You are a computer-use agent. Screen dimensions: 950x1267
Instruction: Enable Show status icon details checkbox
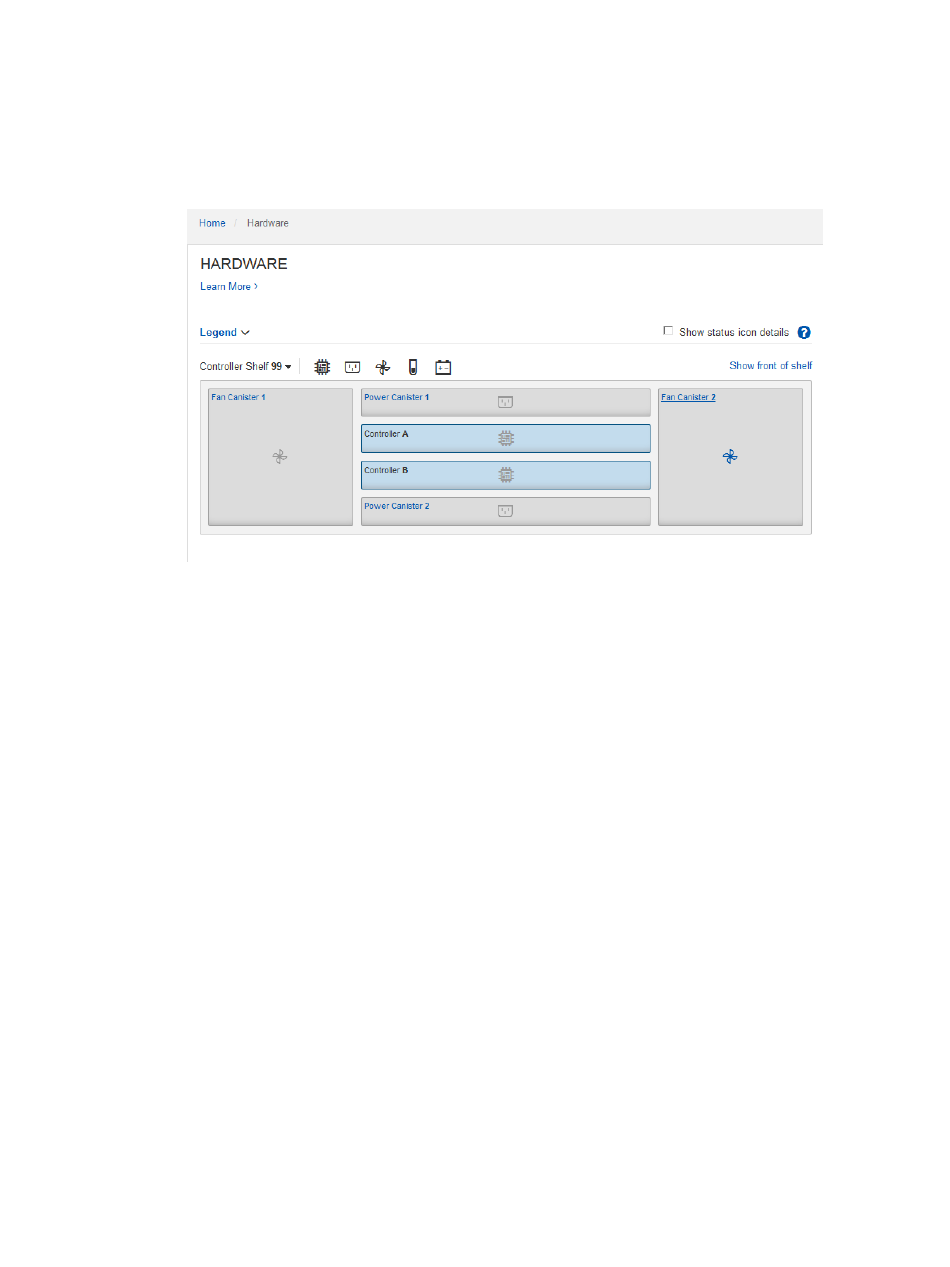click(x=669, y=331)
